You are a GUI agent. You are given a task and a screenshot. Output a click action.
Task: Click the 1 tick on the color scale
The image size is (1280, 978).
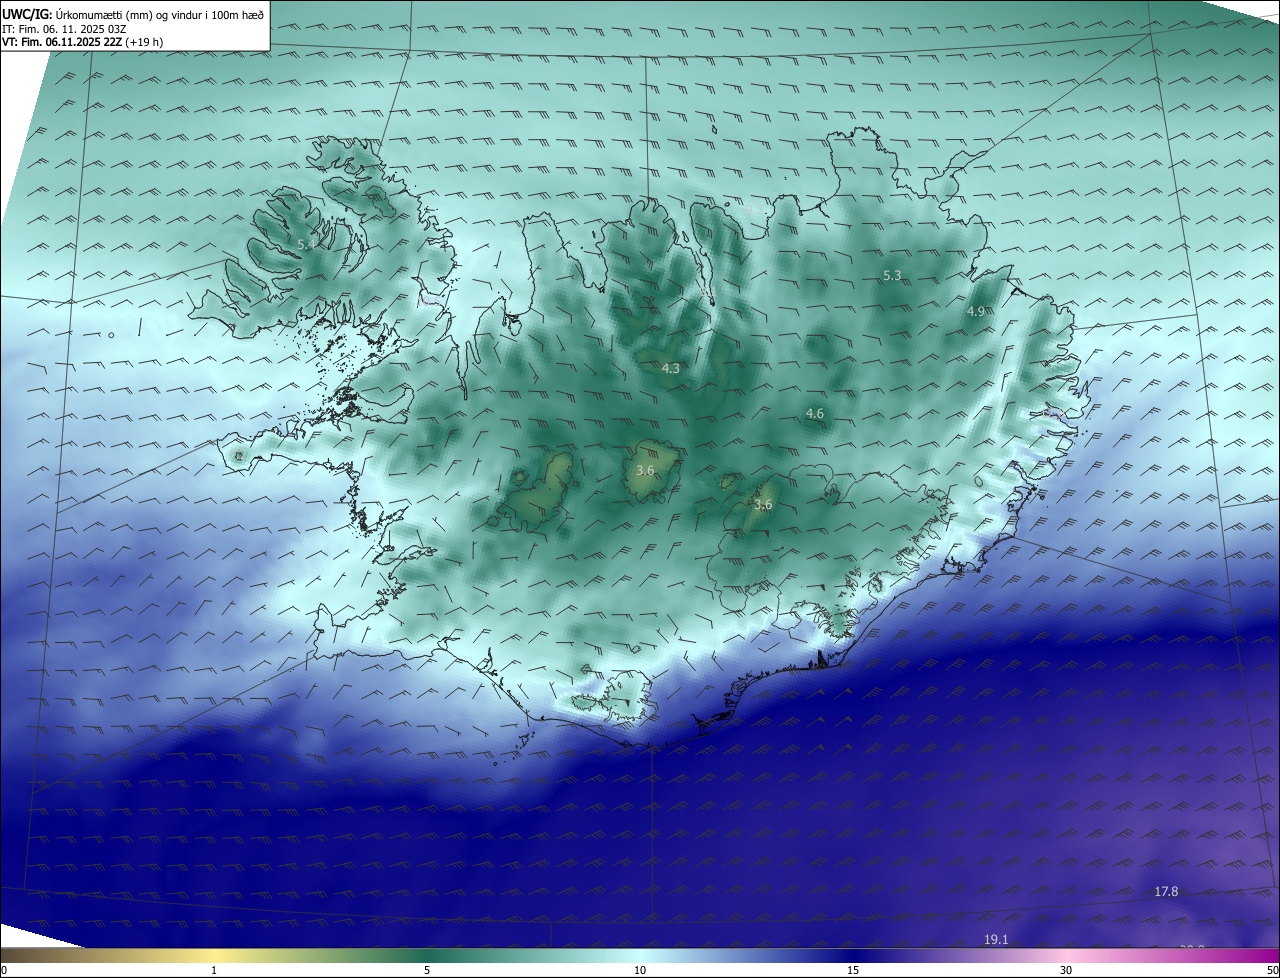pyautogui.click(x=214, y=970)
